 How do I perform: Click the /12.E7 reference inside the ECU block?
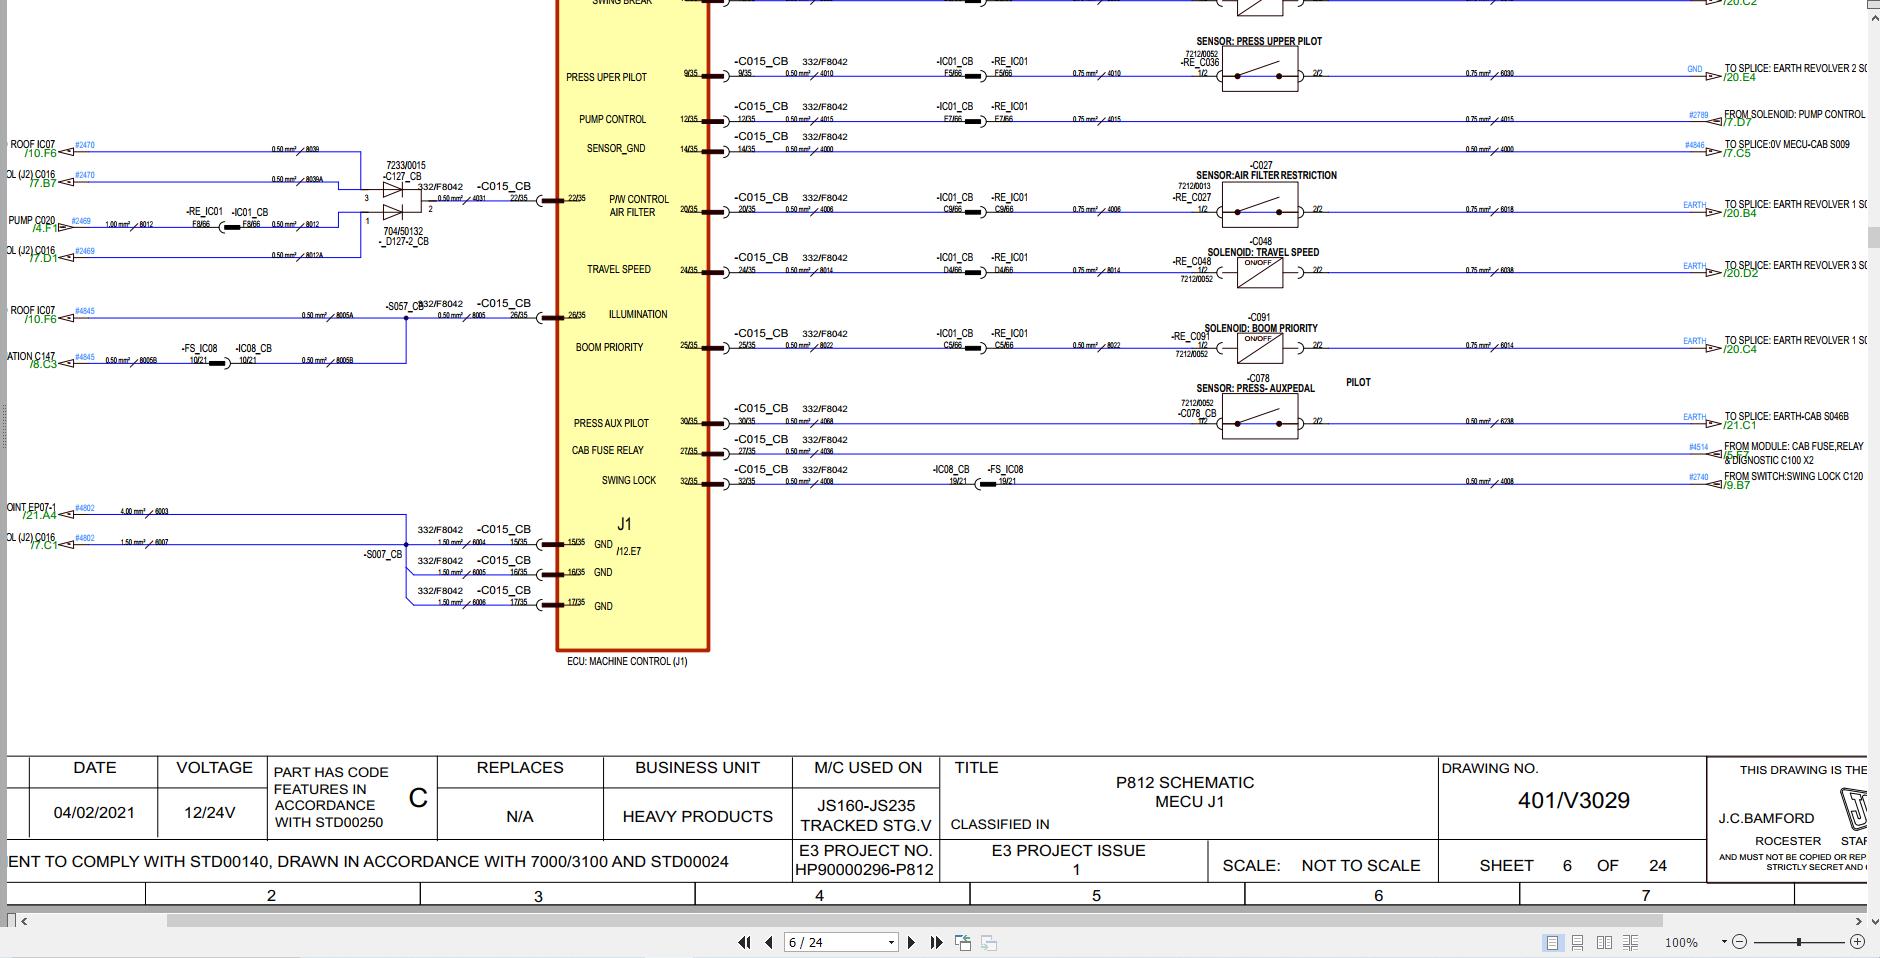pos(629,551)
